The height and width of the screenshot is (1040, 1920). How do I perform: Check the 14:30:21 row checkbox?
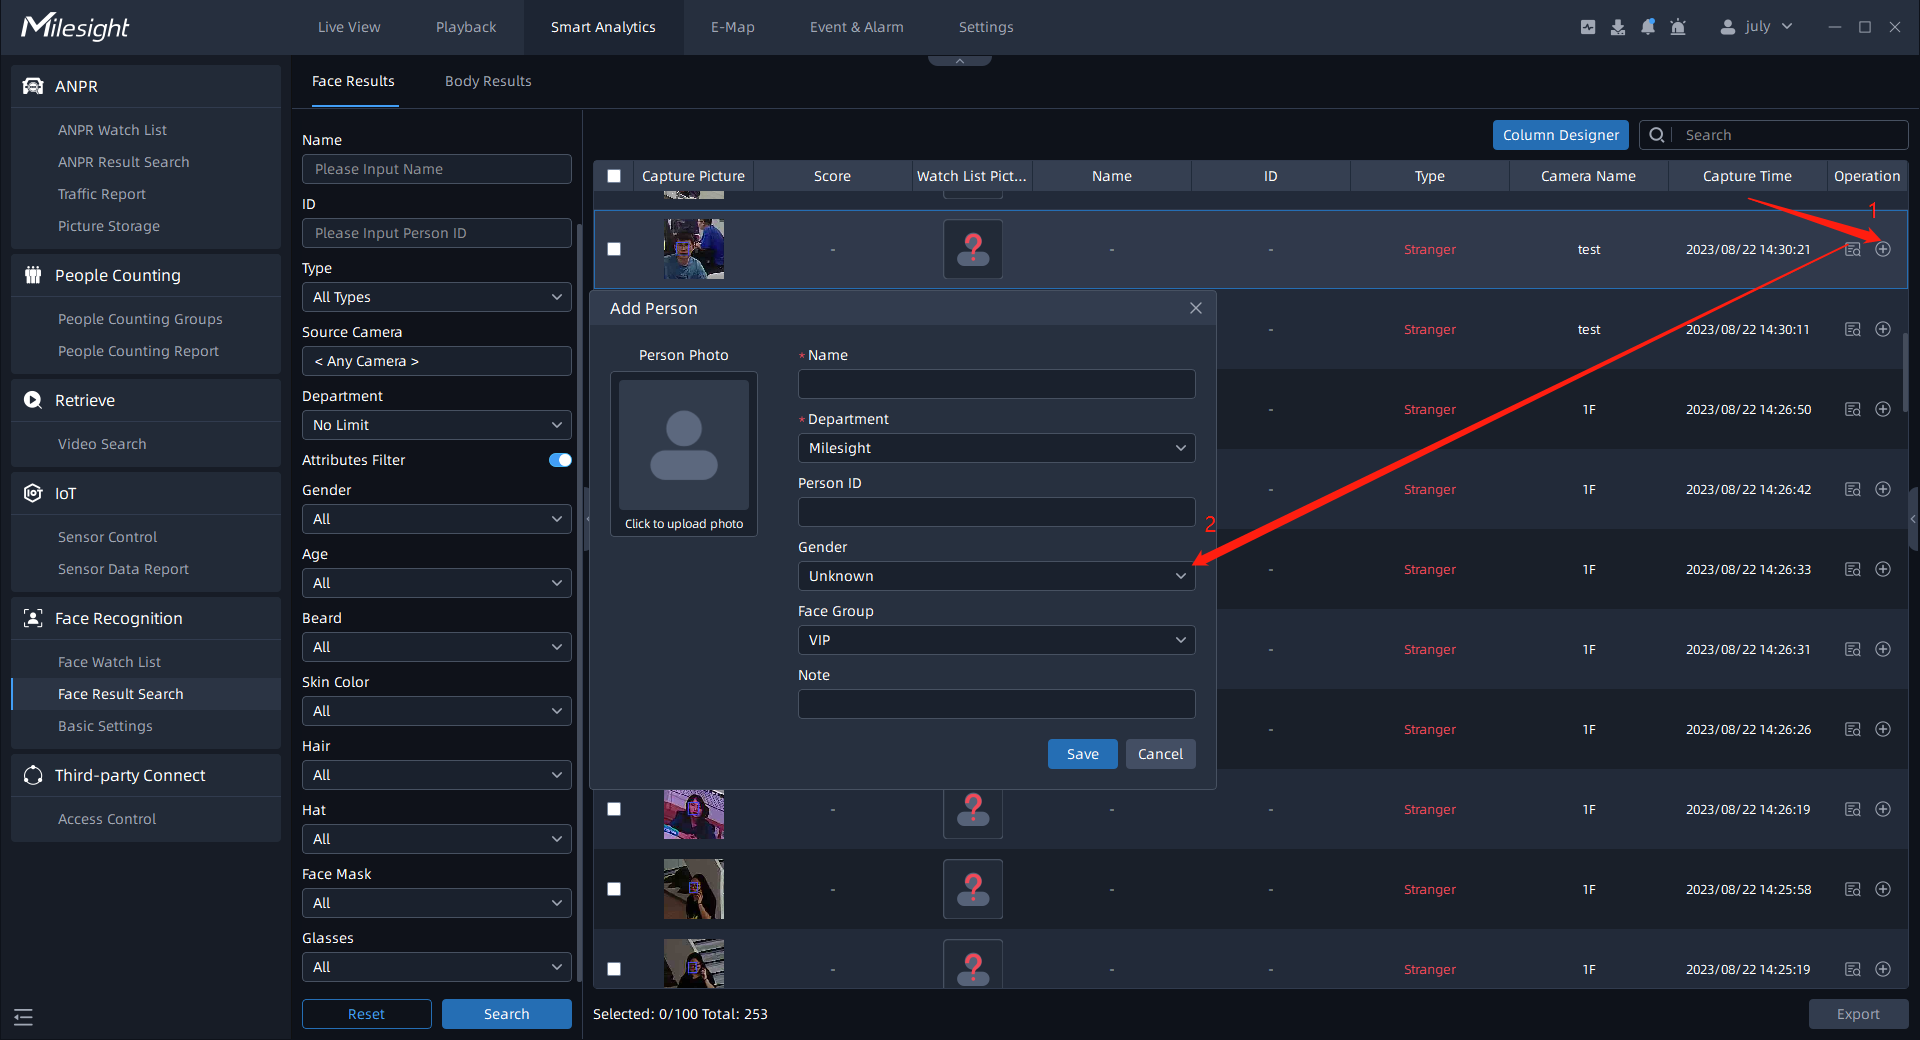614,249
